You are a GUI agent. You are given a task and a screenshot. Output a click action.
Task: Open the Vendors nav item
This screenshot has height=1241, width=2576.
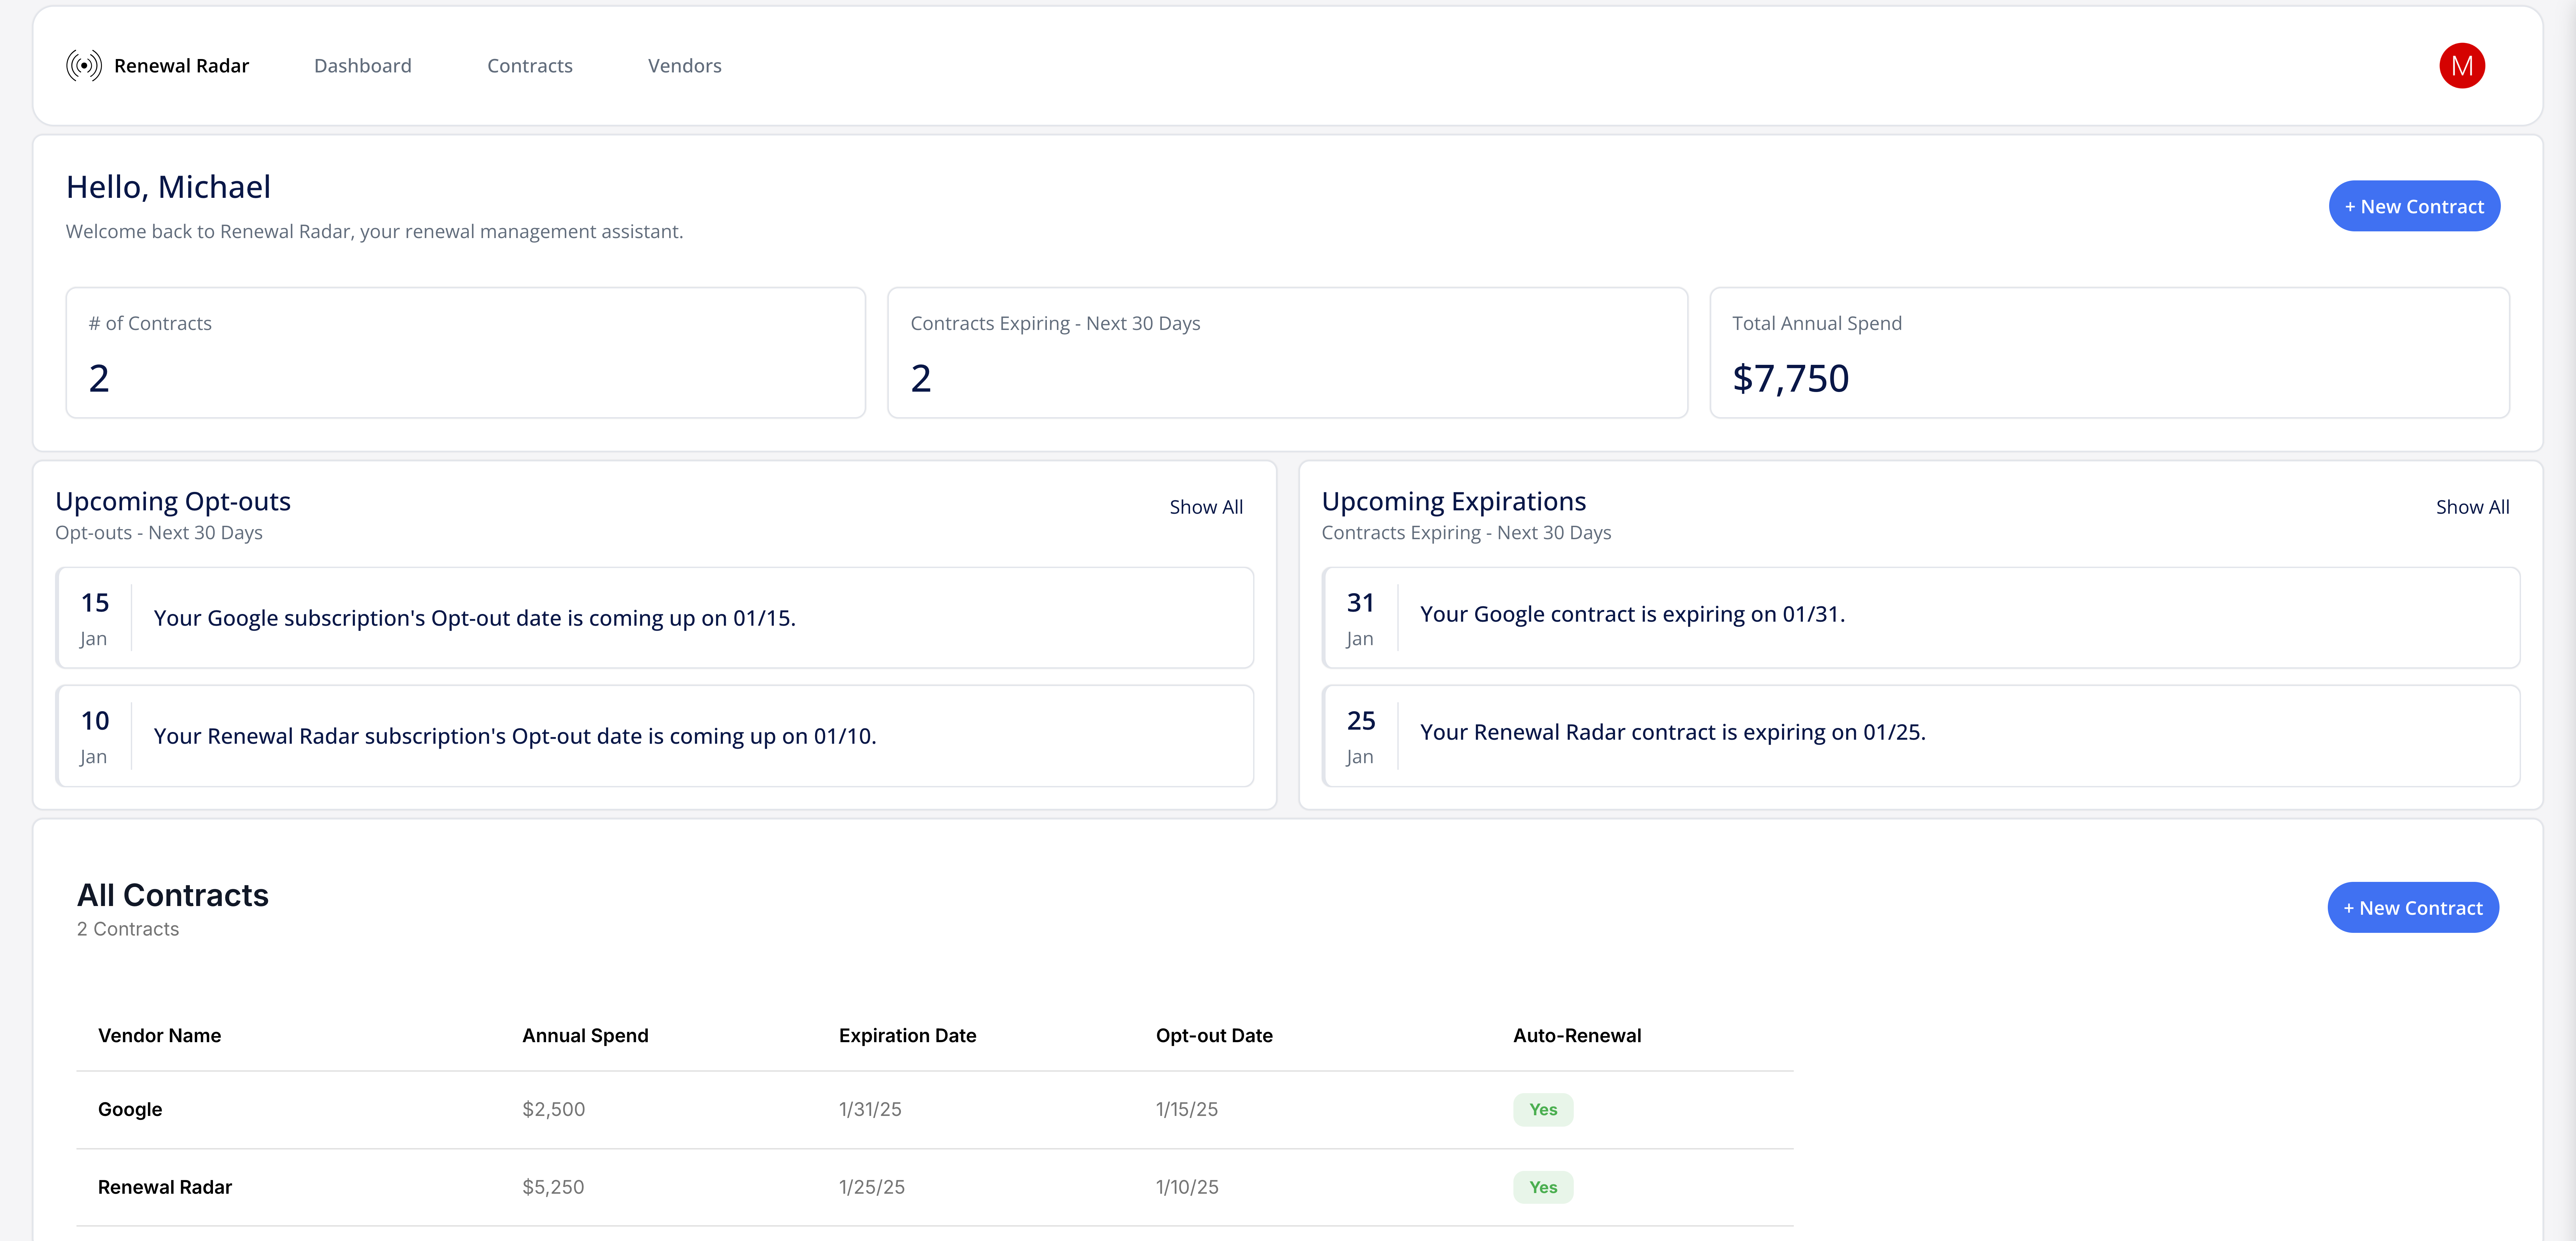point(685,66)
